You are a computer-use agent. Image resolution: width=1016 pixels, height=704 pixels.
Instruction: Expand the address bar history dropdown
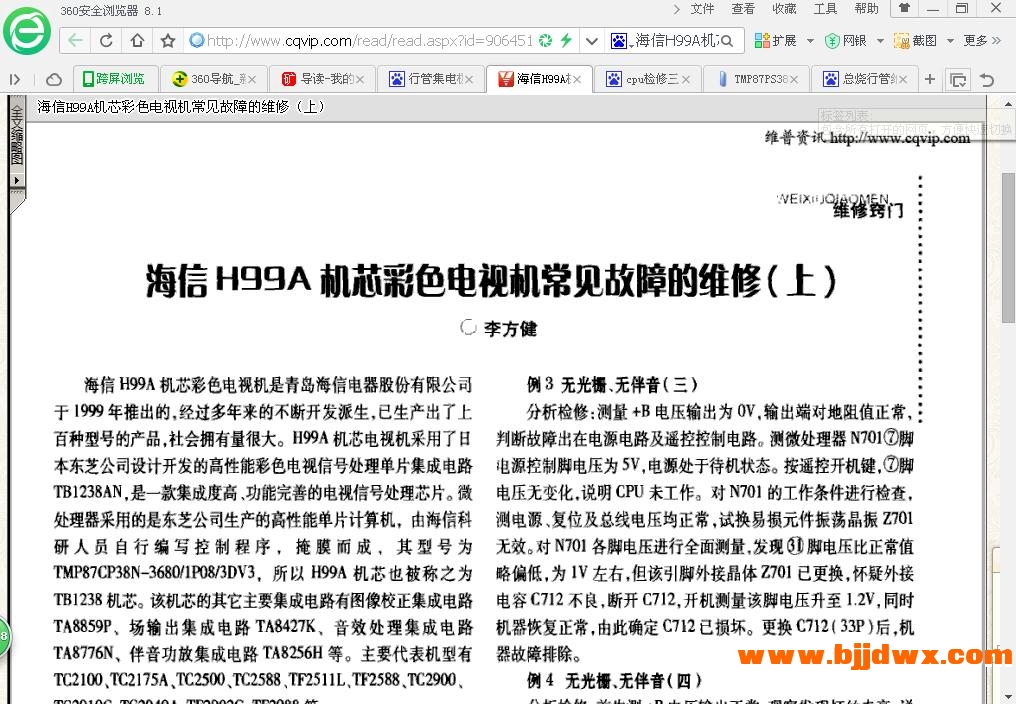point(591,41)
